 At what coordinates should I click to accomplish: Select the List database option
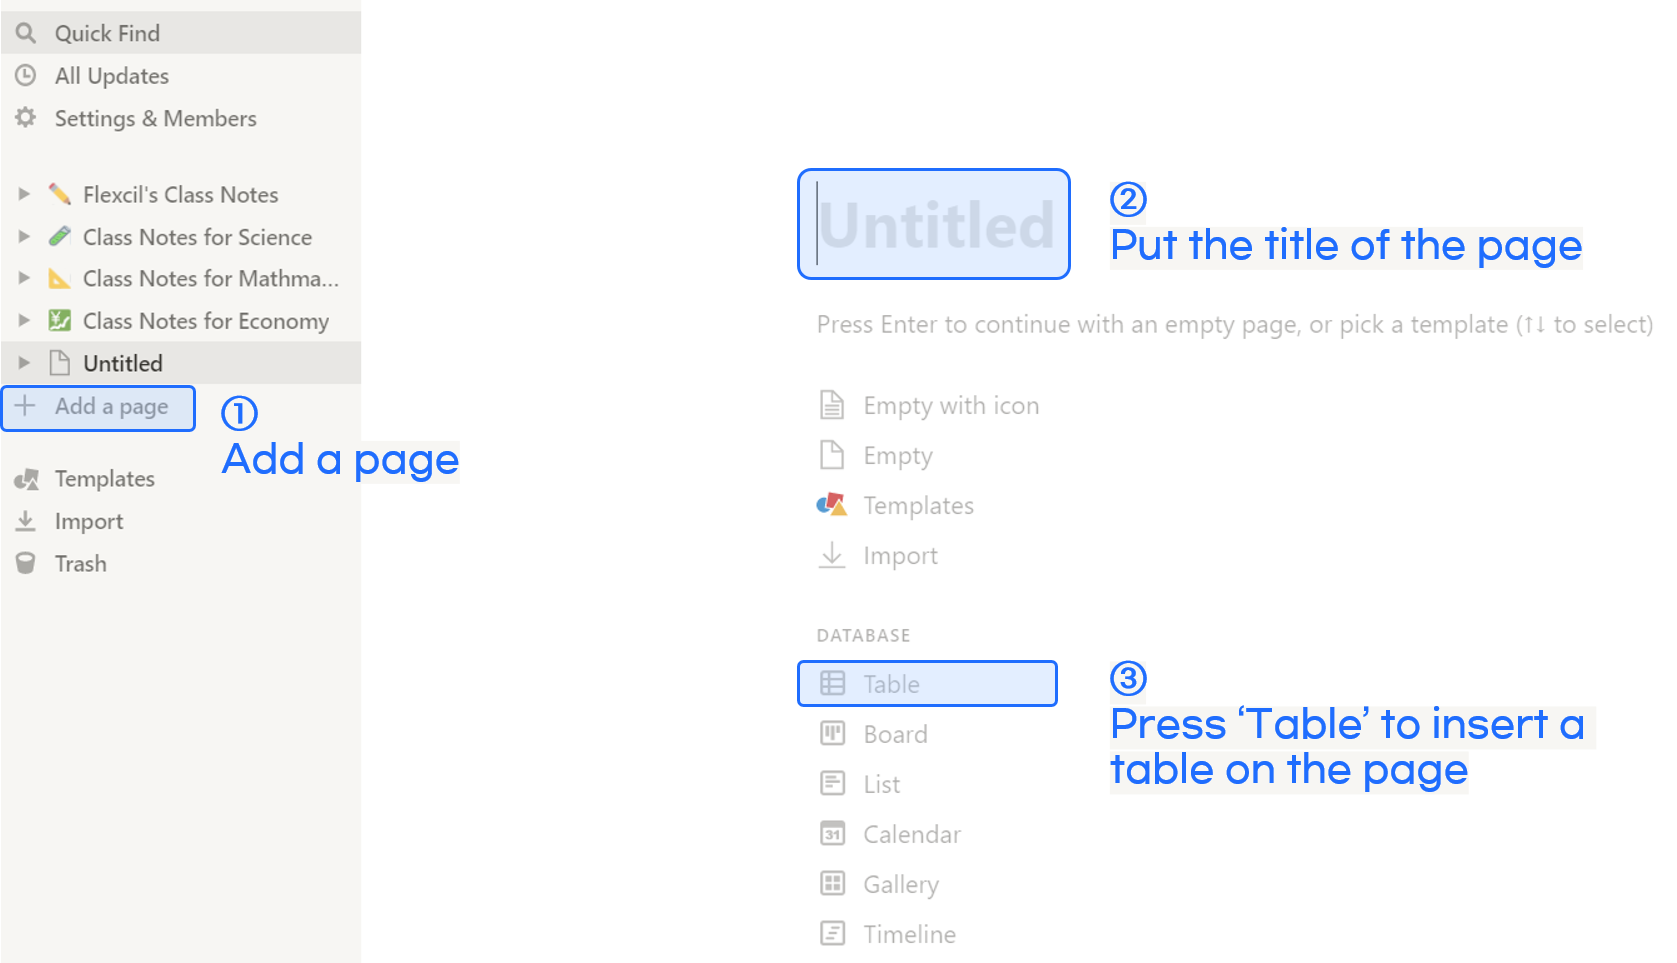(860, 784)
